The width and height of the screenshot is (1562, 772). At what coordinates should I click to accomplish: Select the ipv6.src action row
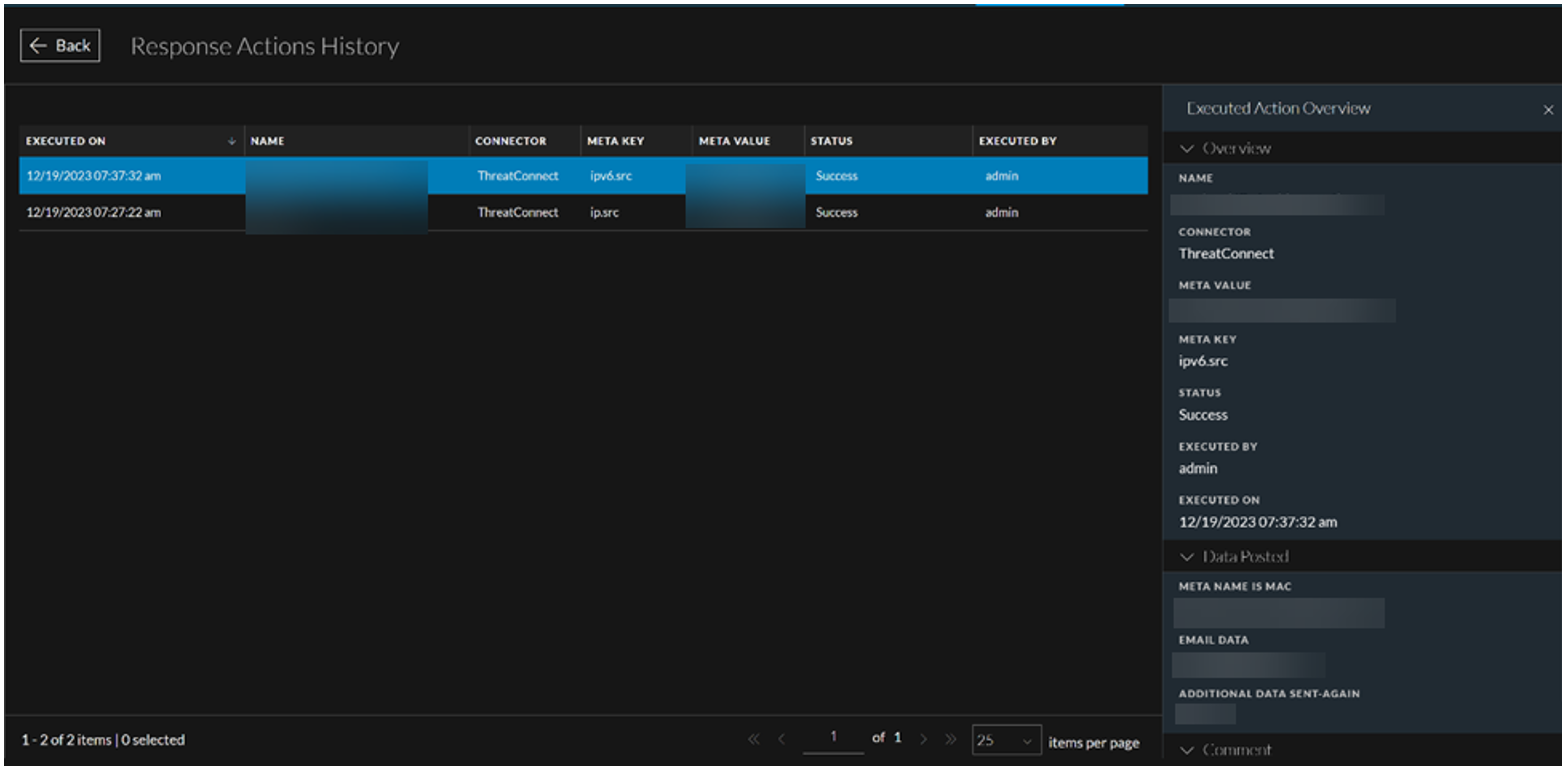609,177
